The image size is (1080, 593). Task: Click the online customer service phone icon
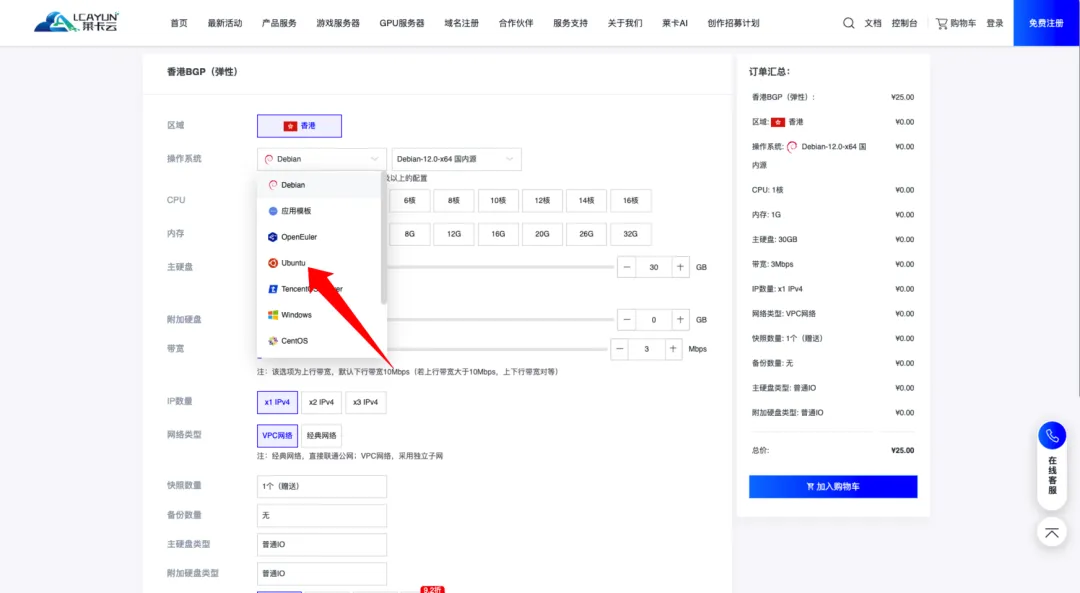pos(1051,436)
